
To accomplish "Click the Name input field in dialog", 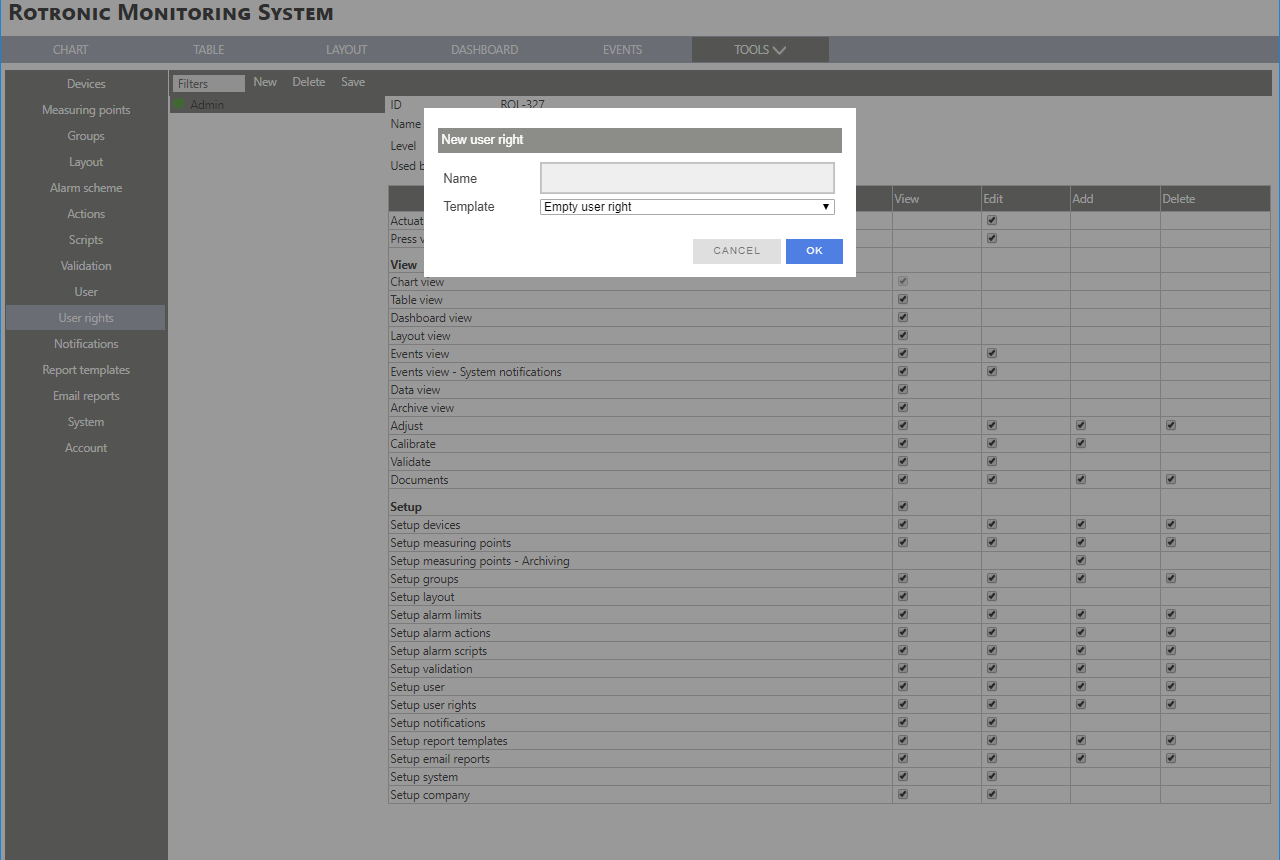I will 687,178.
